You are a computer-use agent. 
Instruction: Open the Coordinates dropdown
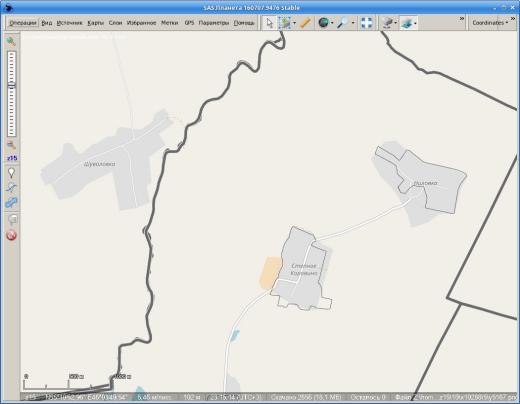point(490,23)
